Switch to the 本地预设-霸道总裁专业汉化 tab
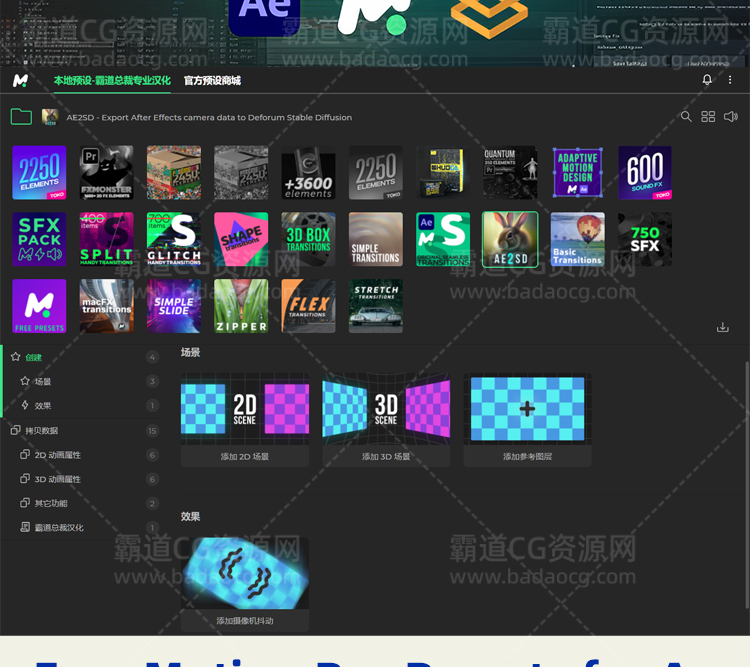The image size is (750, 667). coord(112,80)
